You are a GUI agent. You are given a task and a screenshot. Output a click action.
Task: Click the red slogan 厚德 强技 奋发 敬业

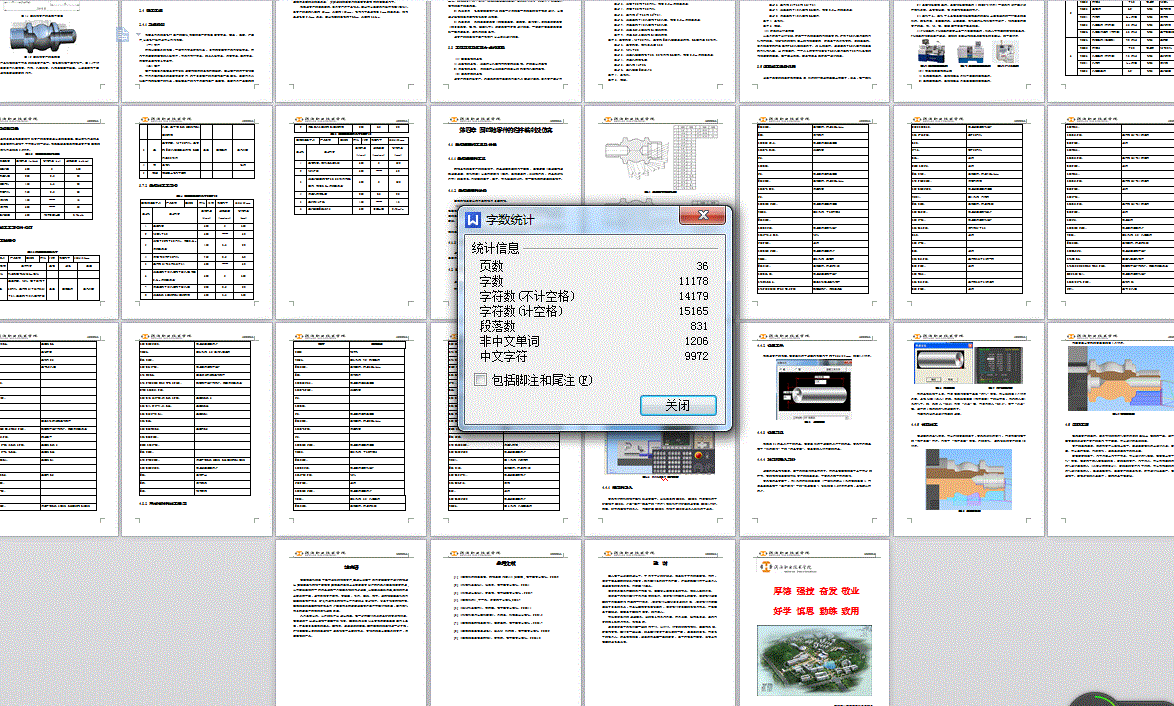[816, 591]
